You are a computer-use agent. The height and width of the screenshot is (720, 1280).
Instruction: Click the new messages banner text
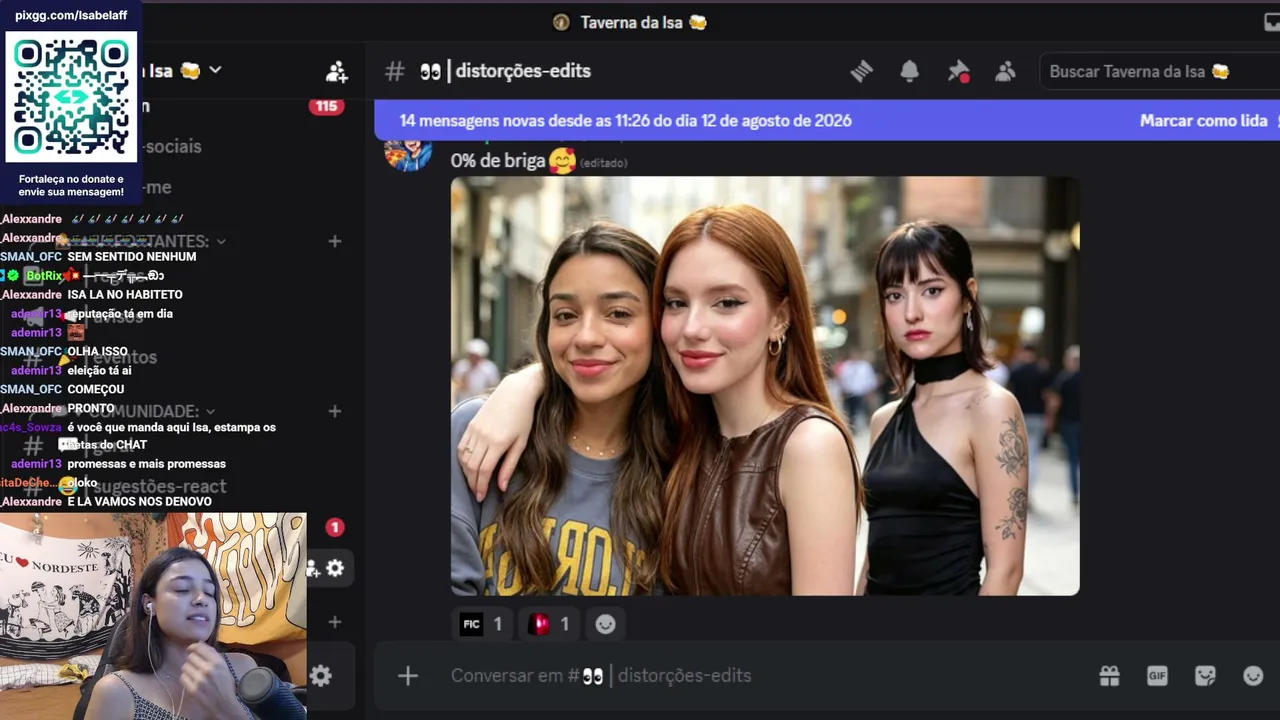[x=625, y=120]
